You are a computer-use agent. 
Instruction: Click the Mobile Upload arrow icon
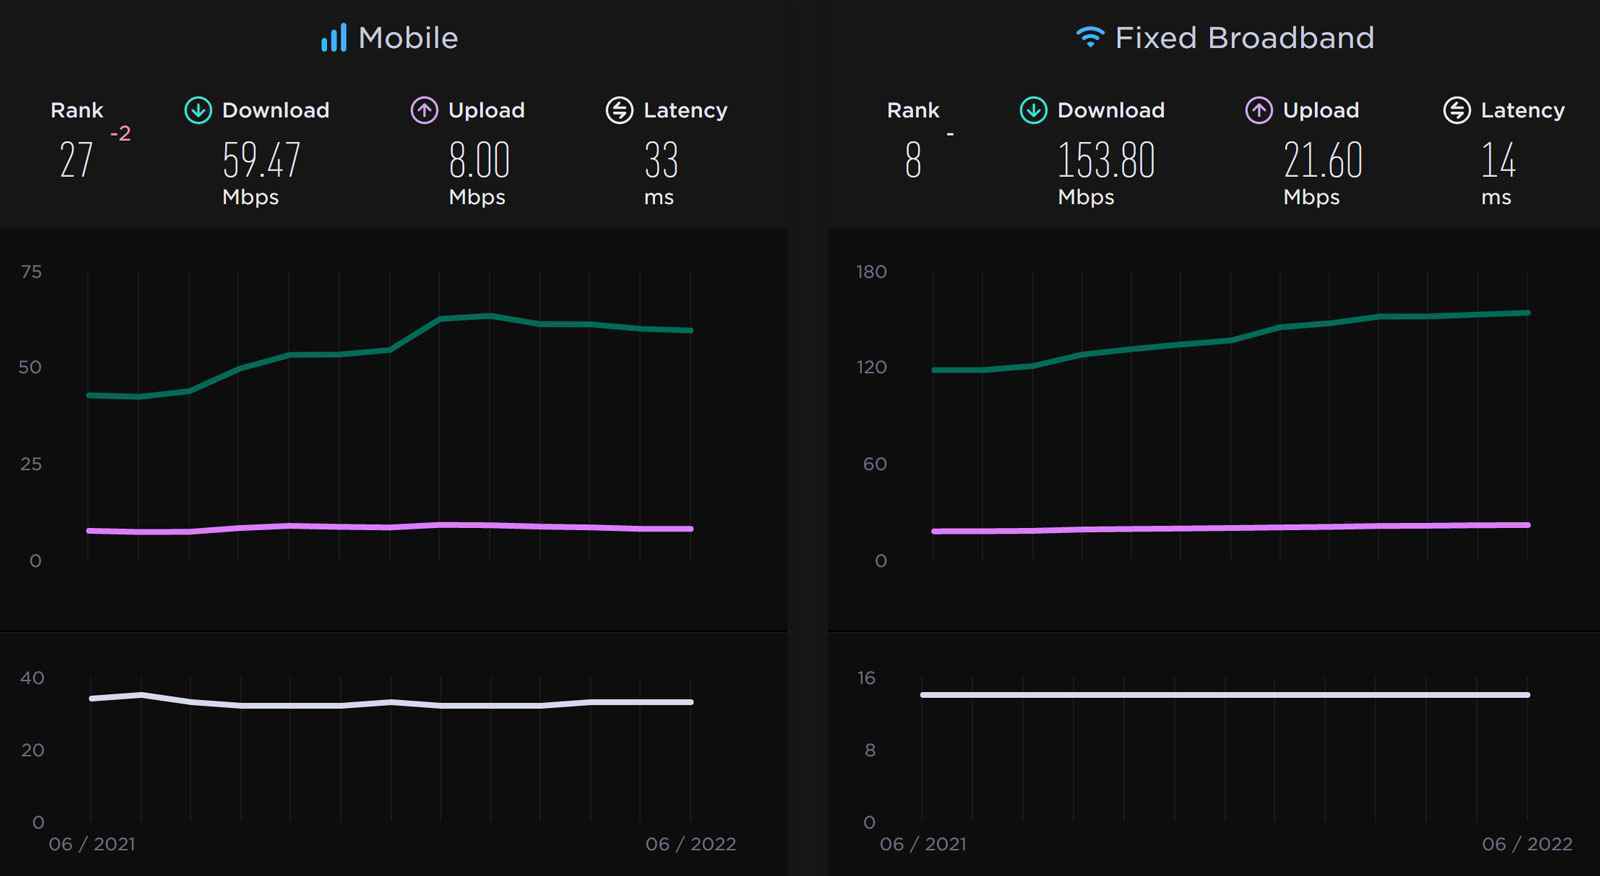click(x=424, y=110)
